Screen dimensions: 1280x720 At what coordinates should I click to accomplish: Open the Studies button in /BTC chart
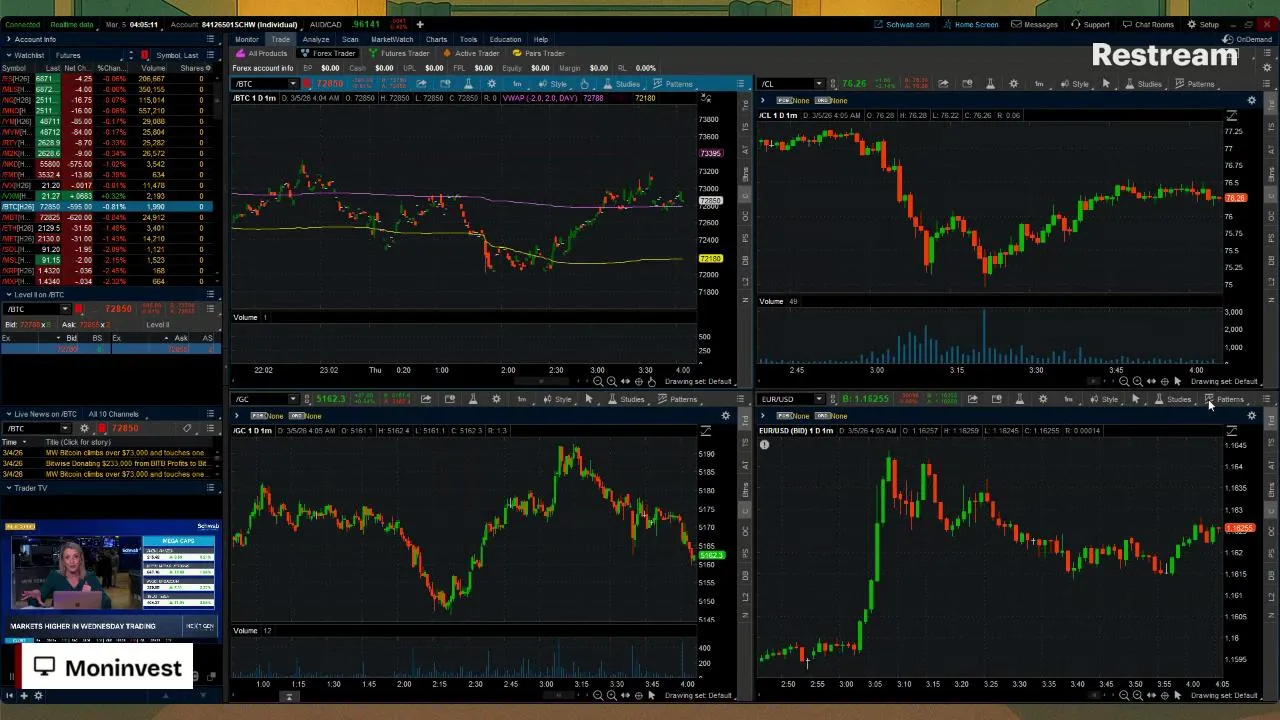(622, 84)
